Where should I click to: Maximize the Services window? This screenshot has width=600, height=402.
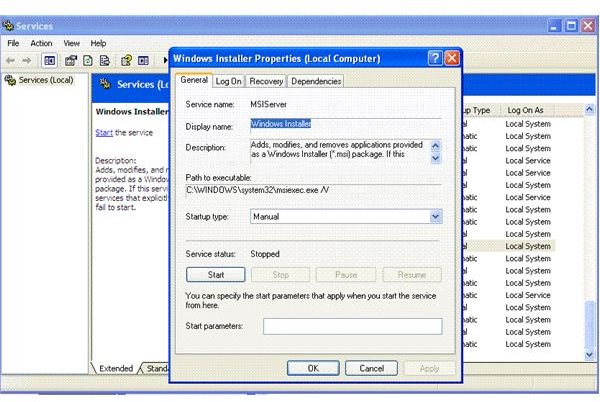[571, 26]
